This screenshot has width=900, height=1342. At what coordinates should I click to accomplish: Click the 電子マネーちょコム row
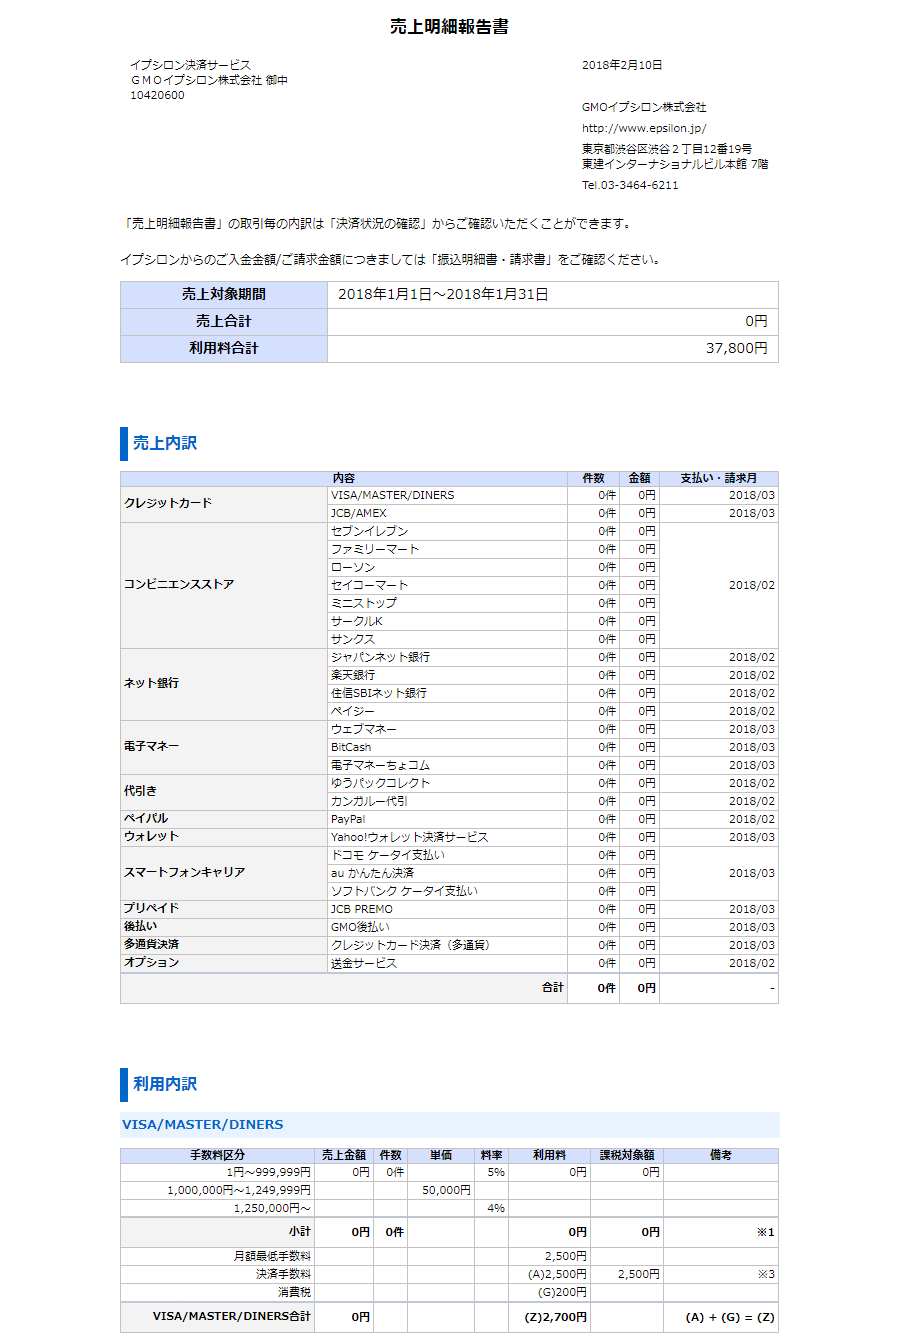click(553, 766)
